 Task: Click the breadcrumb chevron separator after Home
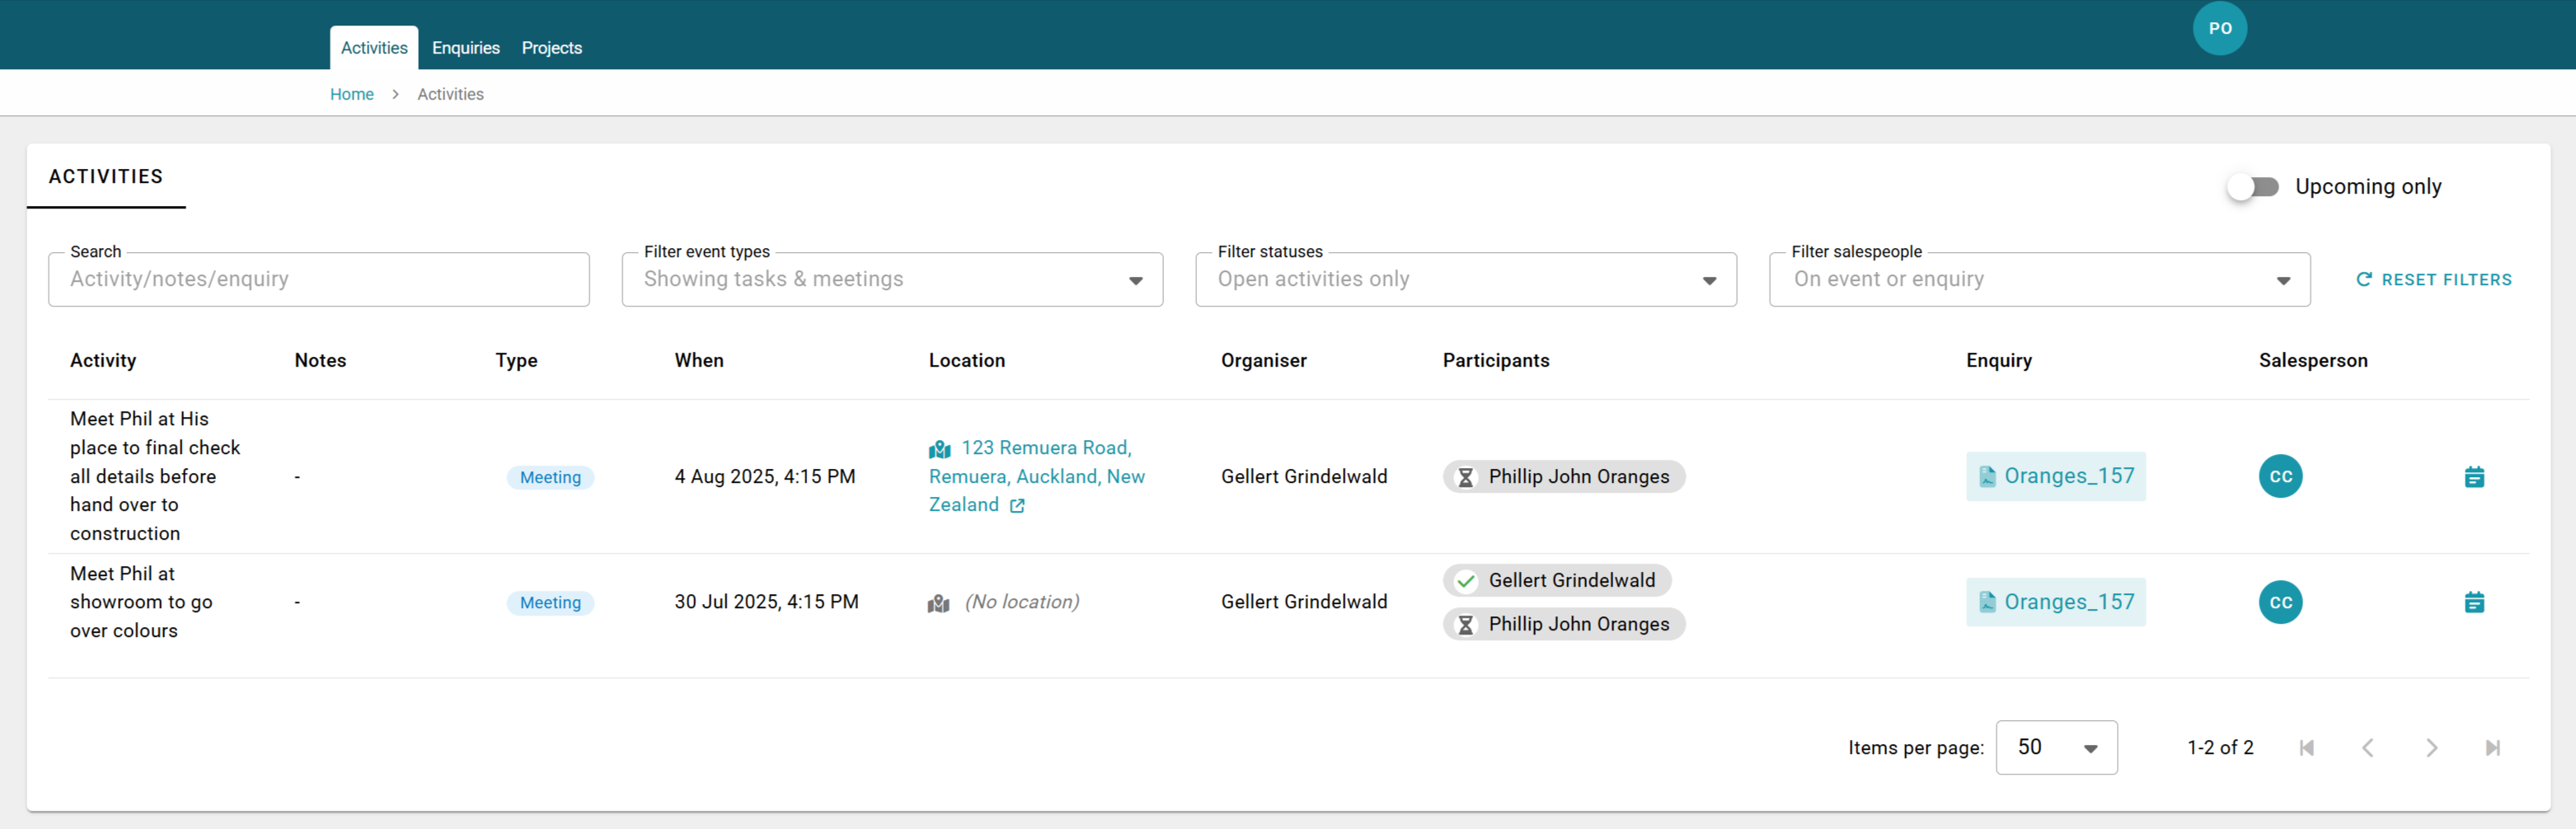396,94
